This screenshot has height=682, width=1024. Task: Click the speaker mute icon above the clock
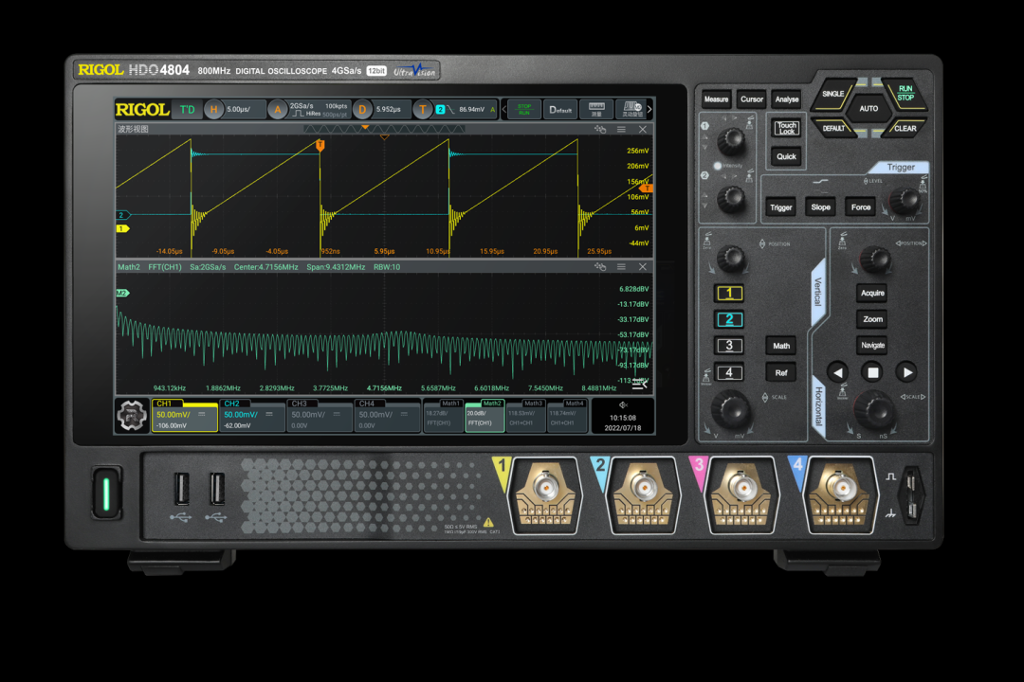point(623,404)
